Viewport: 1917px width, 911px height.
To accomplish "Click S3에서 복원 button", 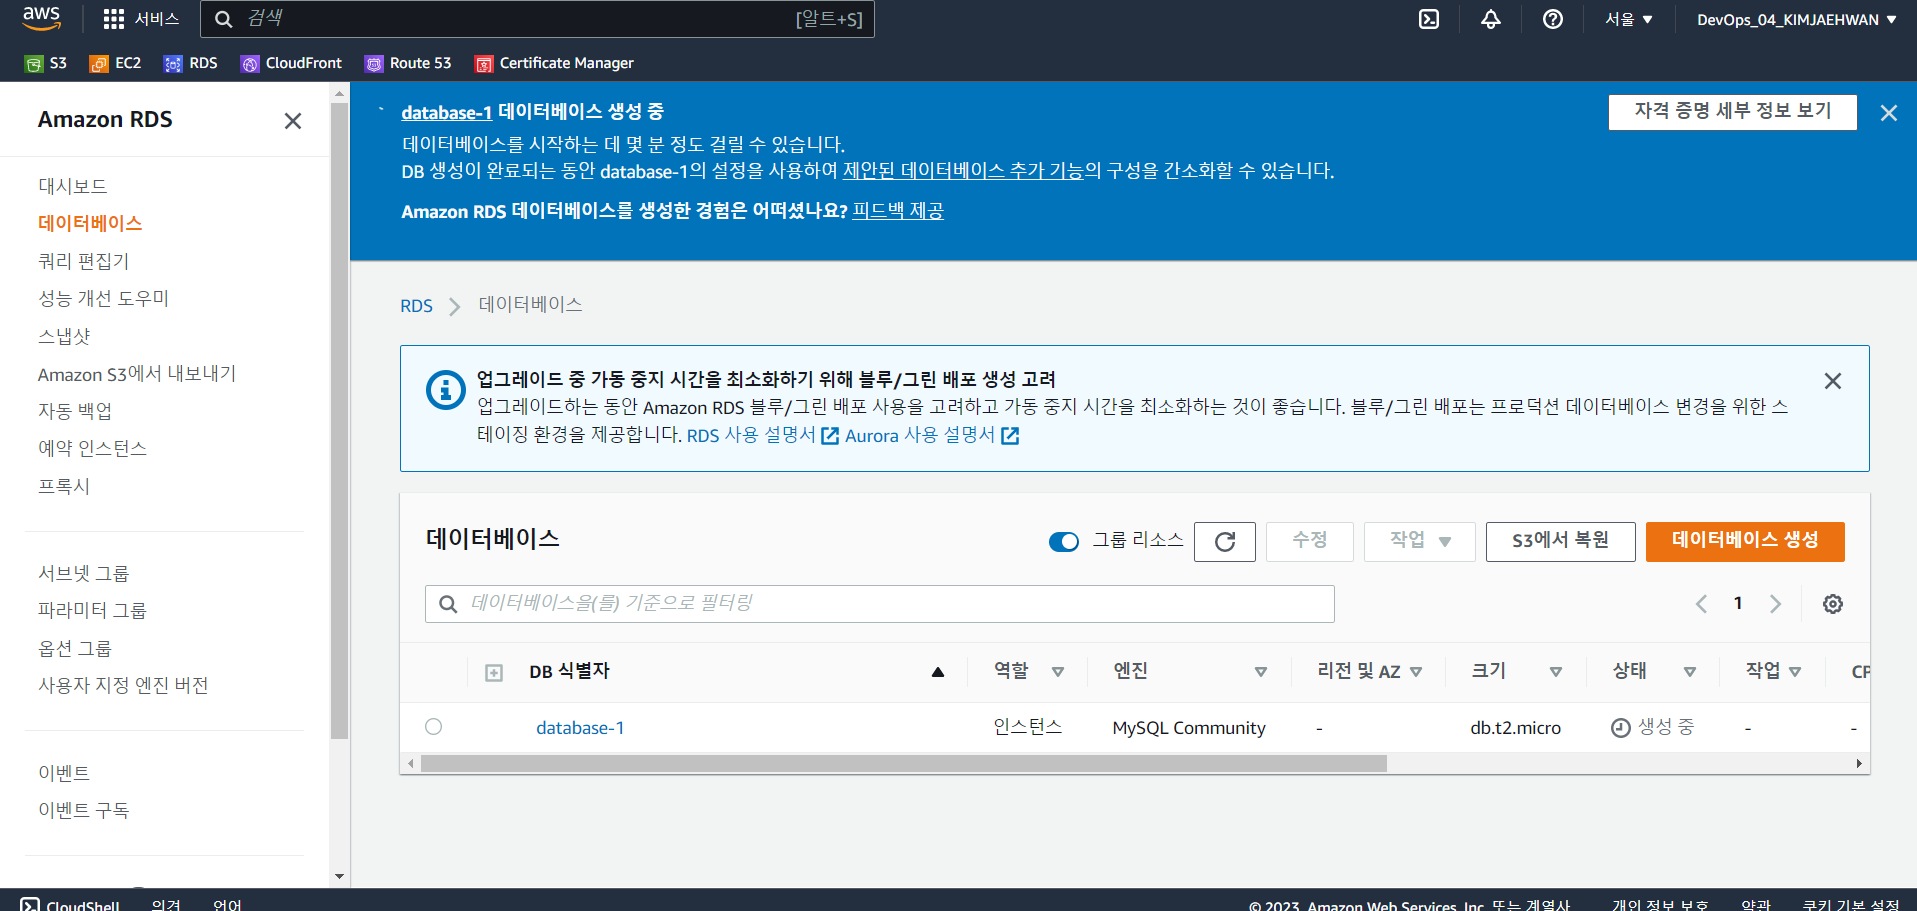I will coord(1560,541).
